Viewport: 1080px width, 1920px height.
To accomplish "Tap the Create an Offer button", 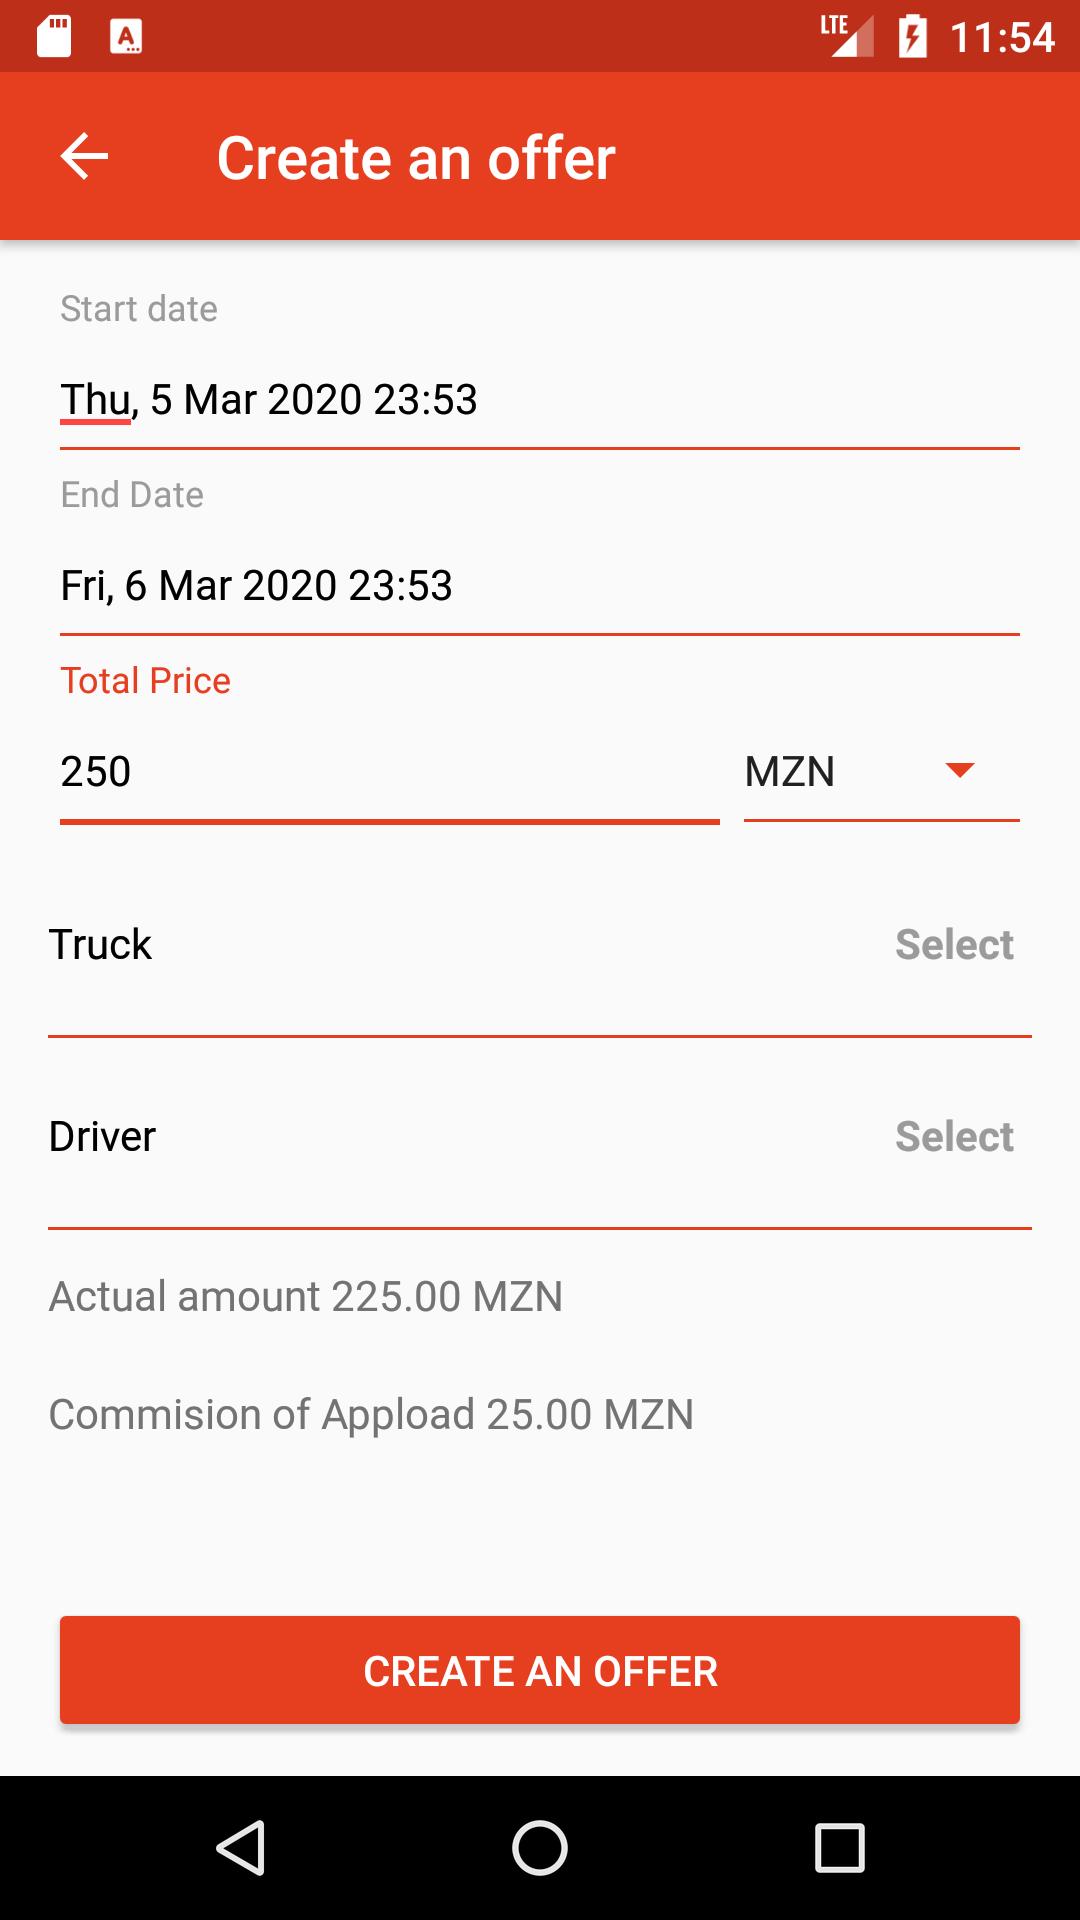I will tap(540, 1670).
